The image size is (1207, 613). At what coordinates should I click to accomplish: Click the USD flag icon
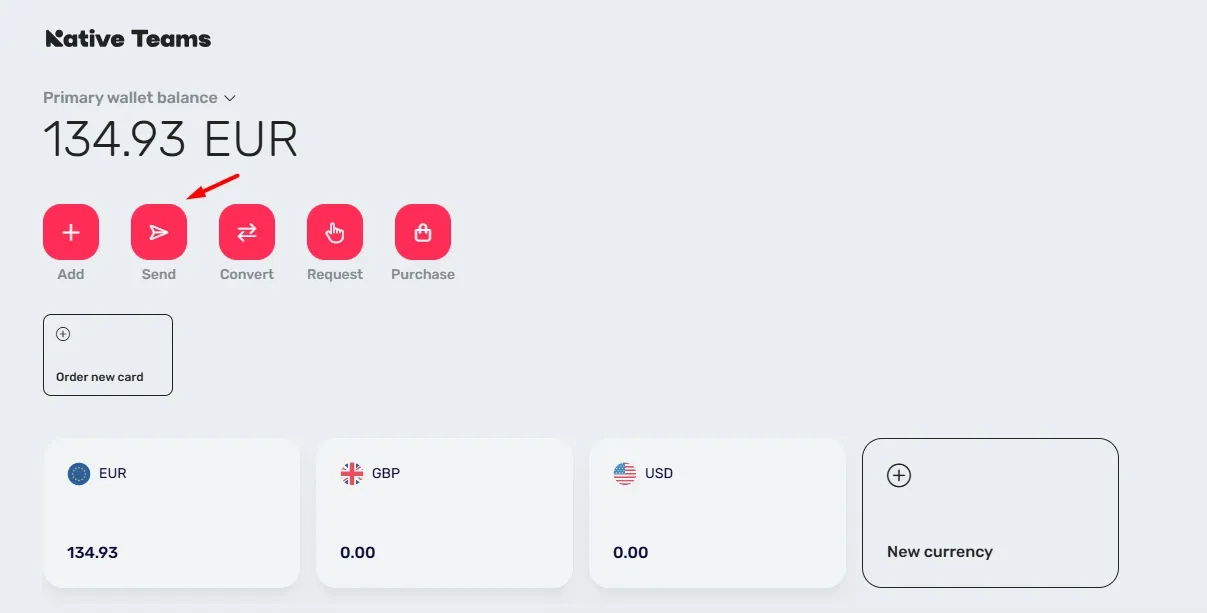pyautogui.click(x=625, y=473)
